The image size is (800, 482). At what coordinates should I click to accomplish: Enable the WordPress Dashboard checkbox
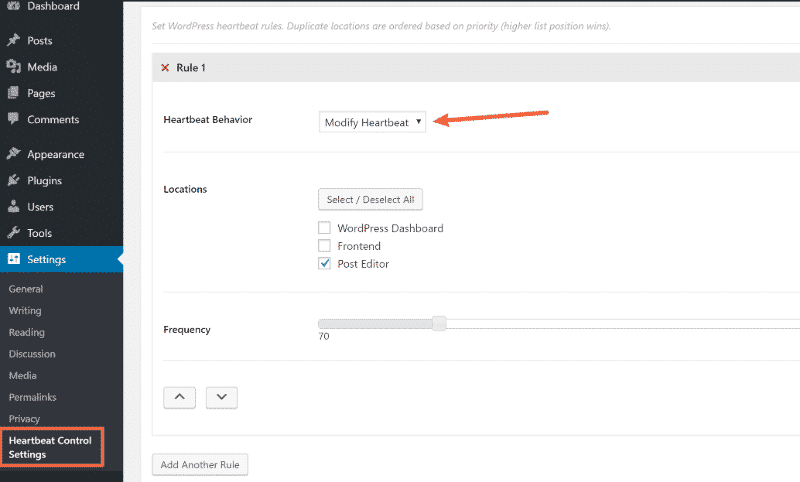point(324,228)
